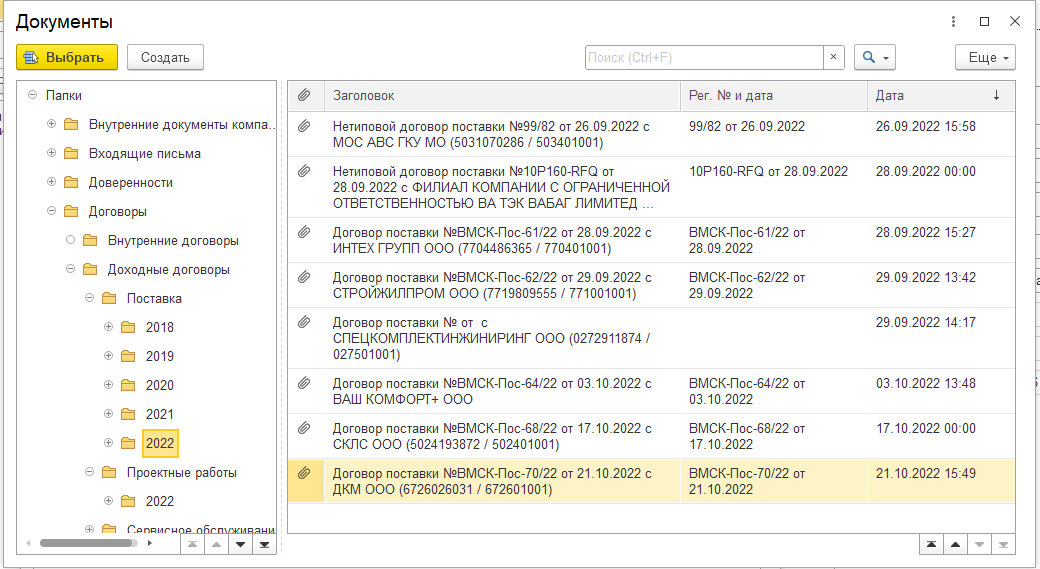Jump to first row in document list
The height and width of the screenshot is (569, 1040).
click(x=931, y=544)
